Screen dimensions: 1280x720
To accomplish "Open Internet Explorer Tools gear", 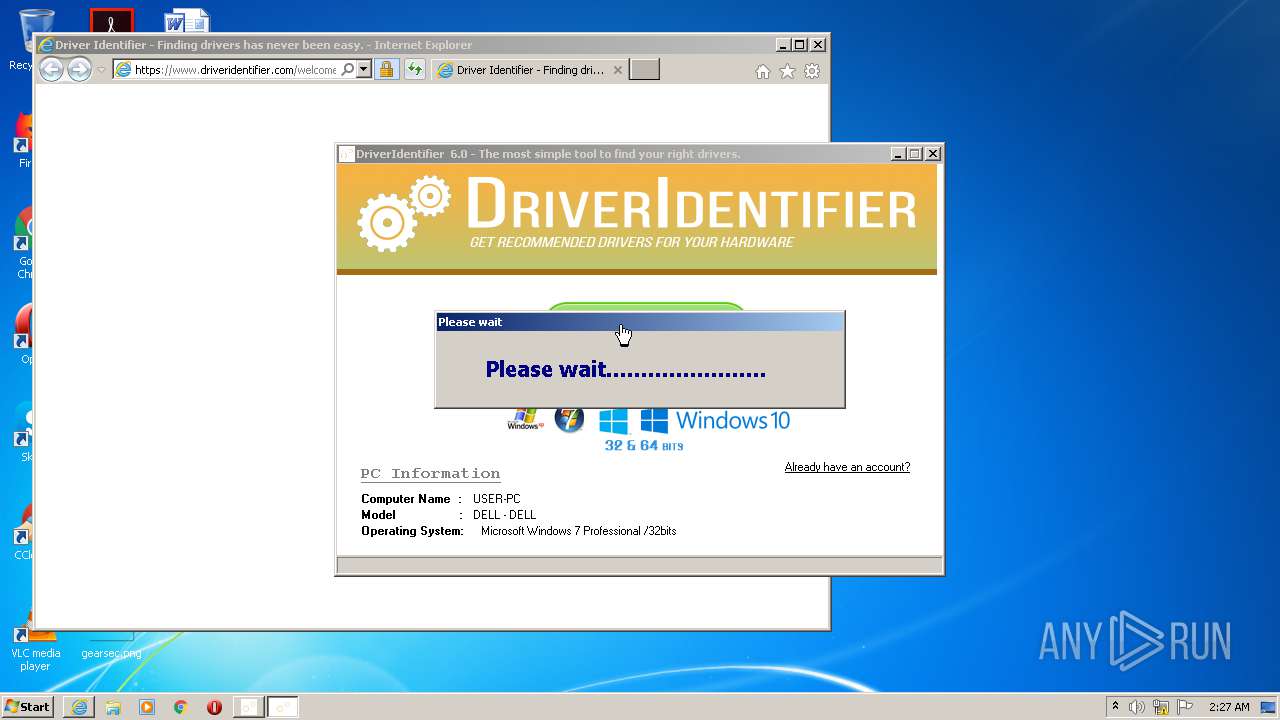I will (812, 71).
